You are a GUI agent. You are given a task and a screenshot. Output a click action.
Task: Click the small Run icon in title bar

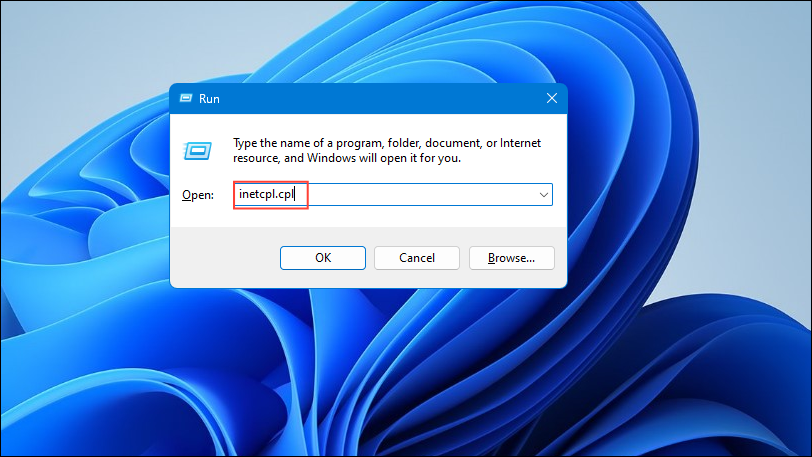click(x=186, y=98)
